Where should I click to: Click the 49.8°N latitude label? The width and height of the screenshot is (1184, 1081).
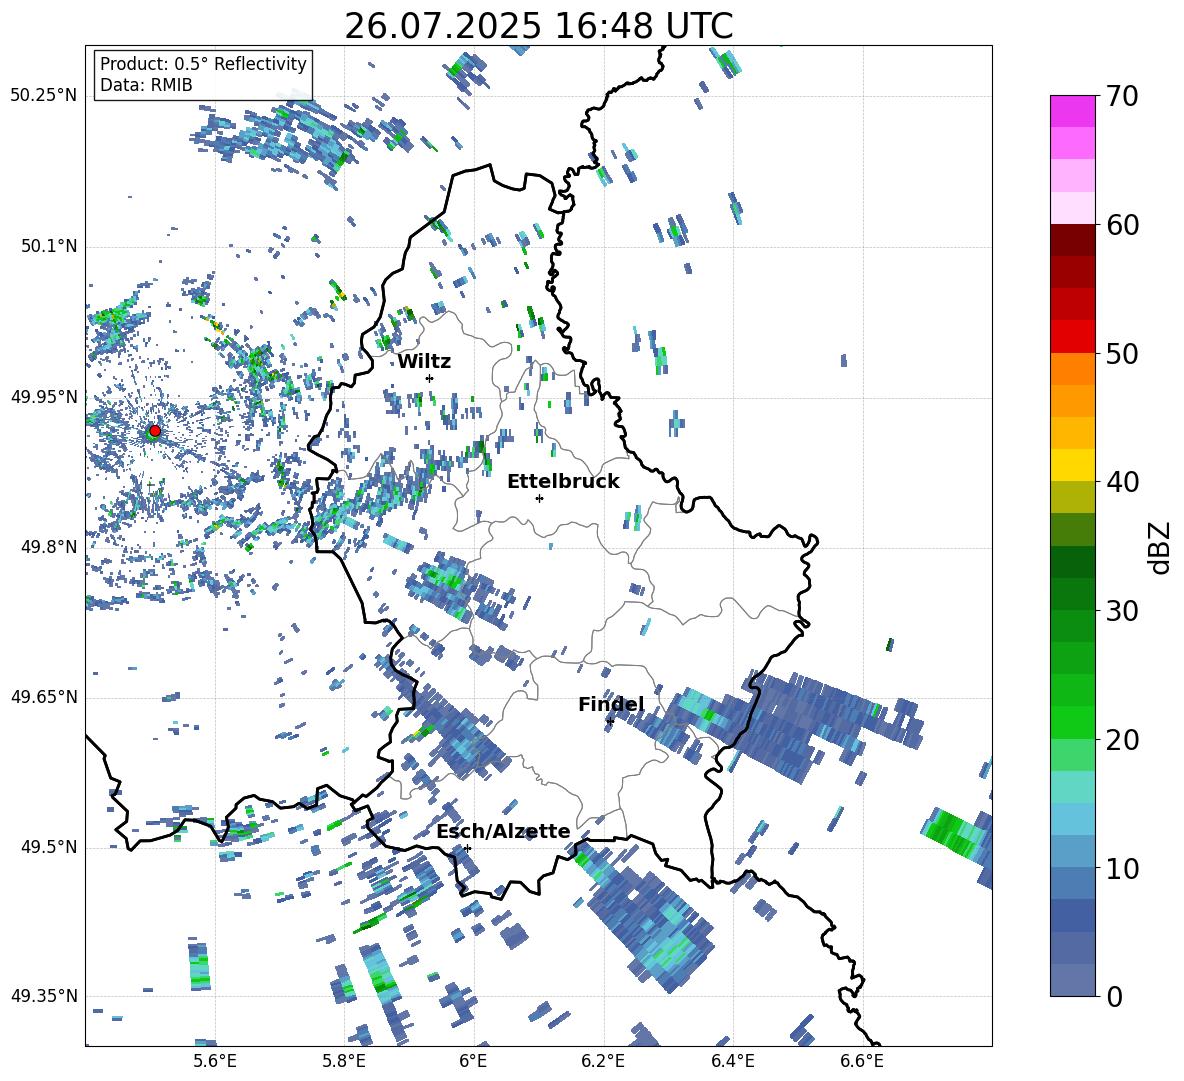(x=48, y=547)
